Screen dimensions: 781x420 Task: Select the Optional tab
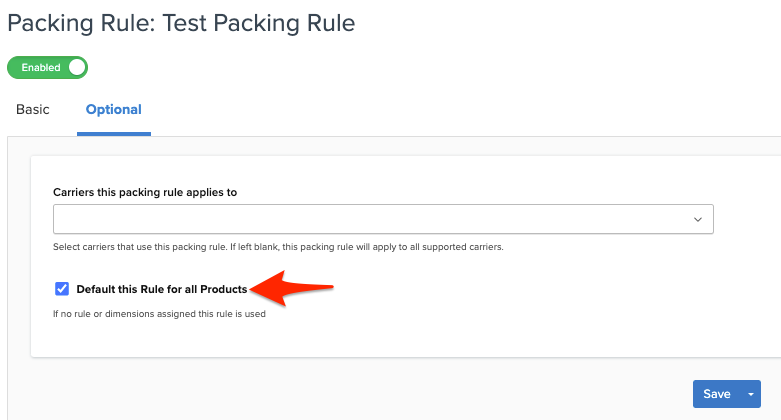click(114, 110)
